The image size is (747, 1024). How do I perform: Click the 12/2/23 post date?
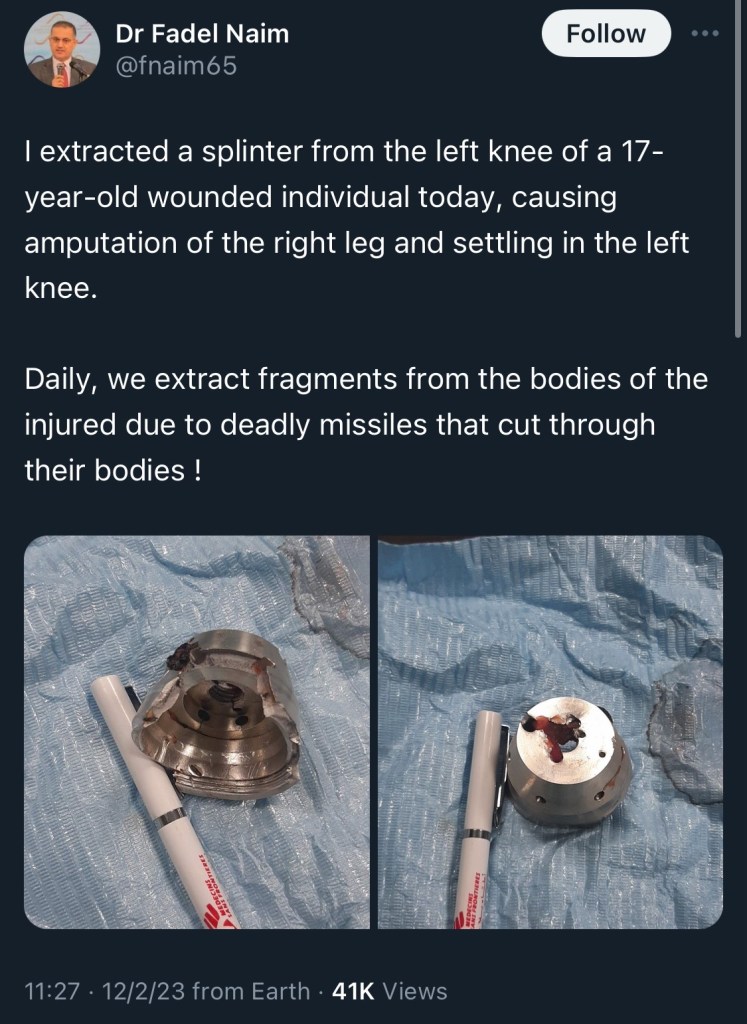[x=143, y=991]
